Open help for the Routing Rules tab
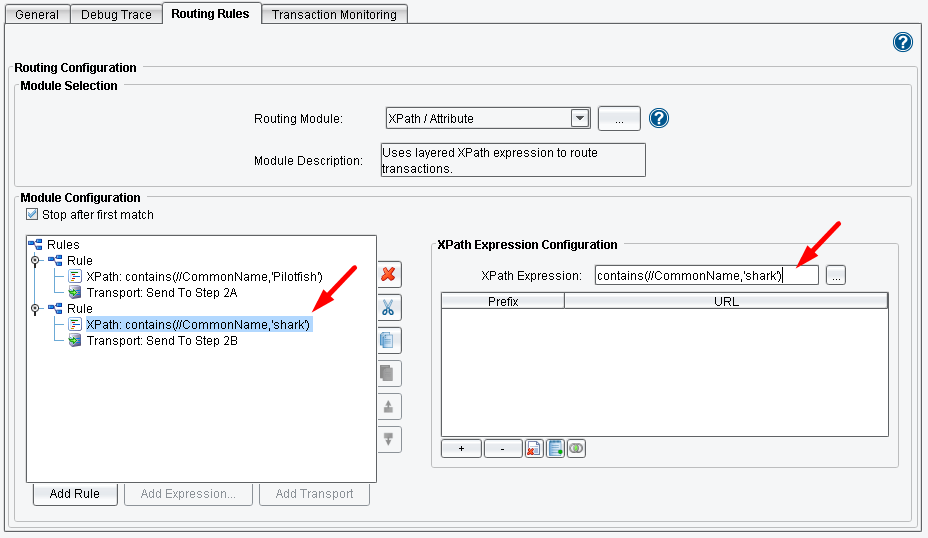Viewport: 928px width, 538px height. pos(903,42)
